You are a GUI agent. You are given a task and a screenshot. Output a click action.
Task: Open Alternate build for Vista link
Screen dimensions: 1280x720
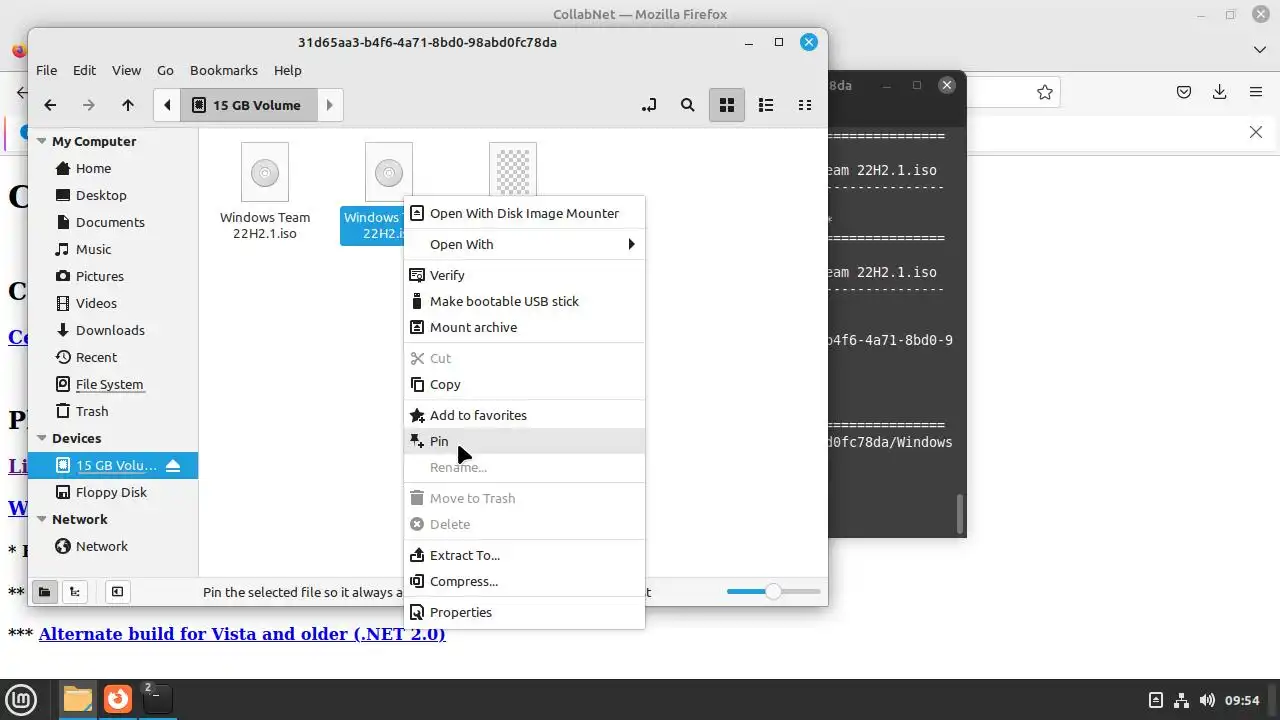tap(242, 634)
